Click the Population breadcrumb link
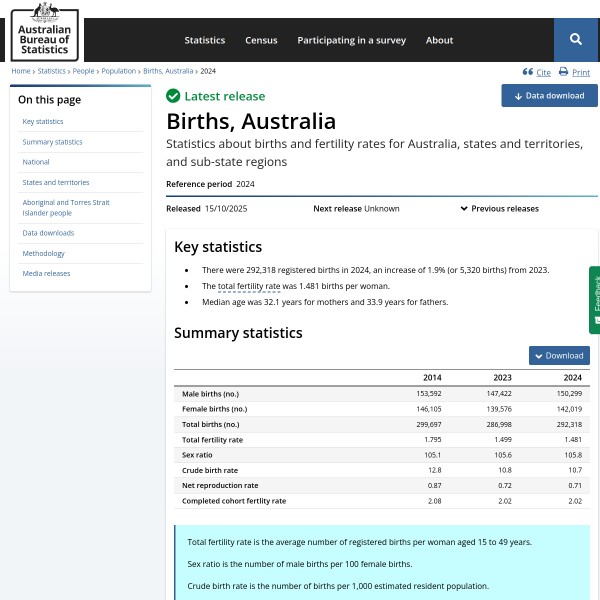600x600 pixels. point(119,71)
